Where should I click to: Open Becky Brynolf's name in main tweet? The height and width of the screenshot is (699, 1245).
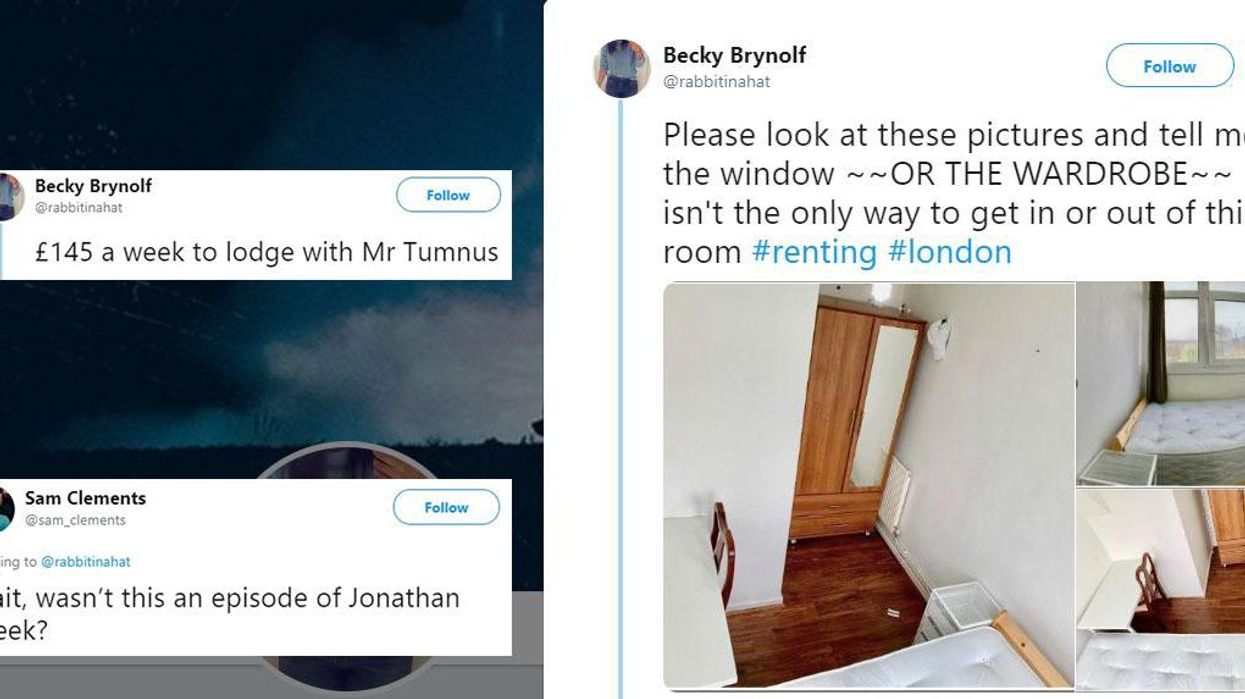click(734, 56)
